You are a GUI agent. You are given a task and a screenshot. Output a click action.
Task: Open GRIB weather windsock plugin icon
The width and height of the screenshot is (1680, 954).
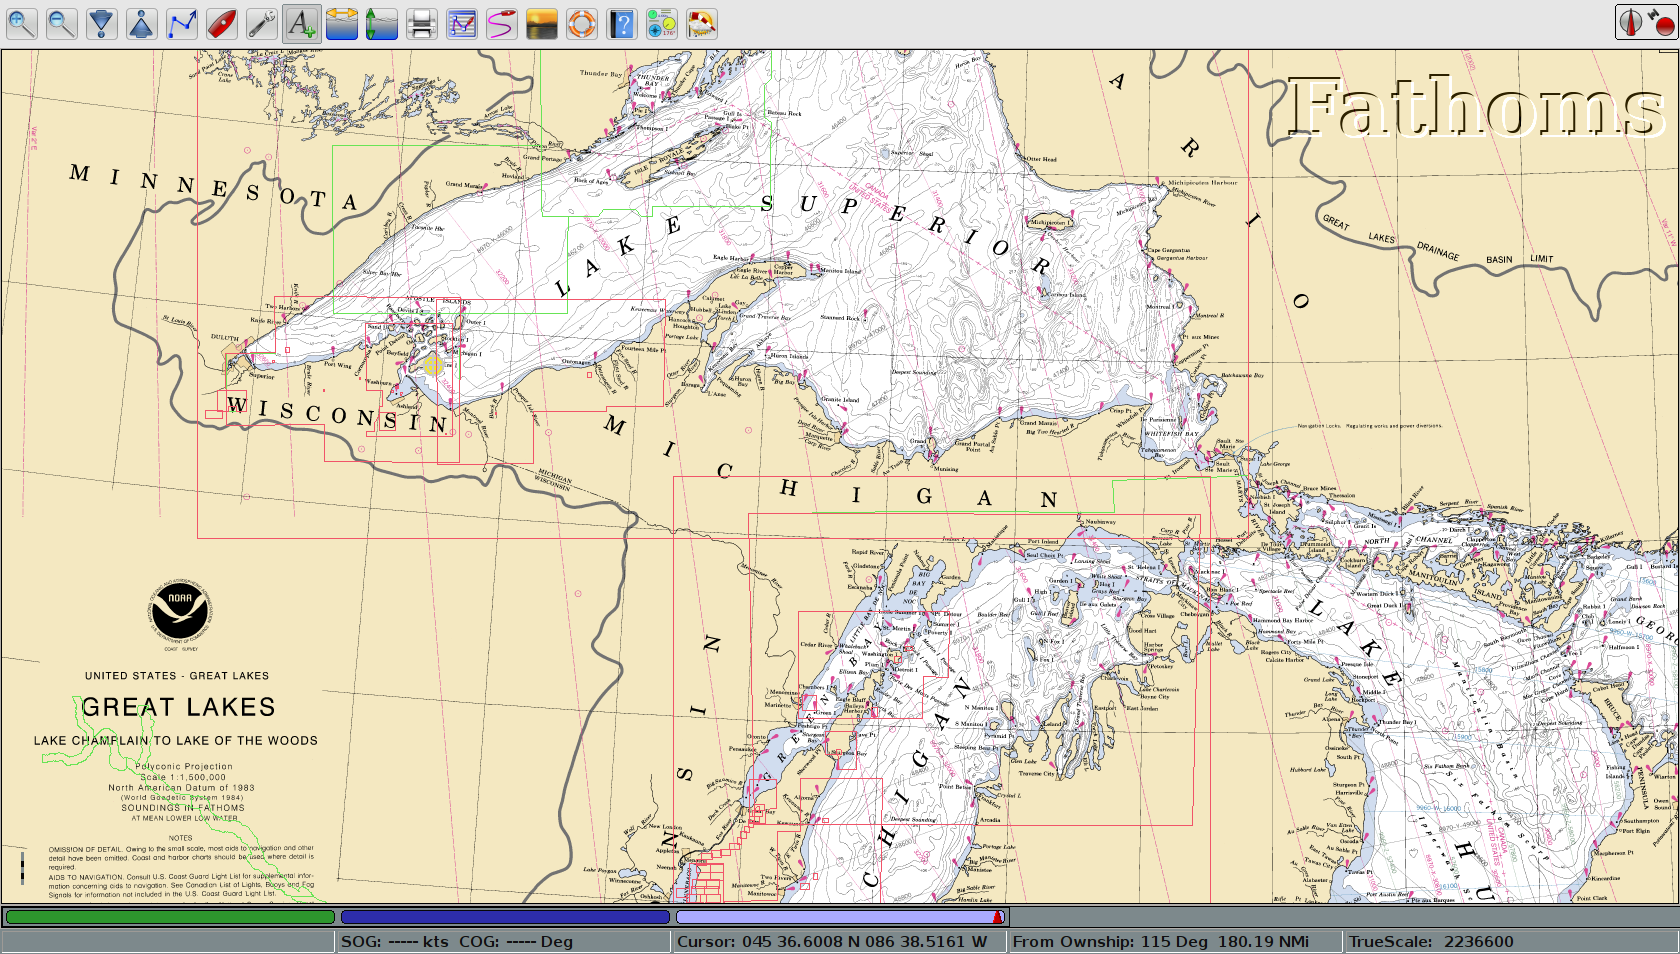[702, 23]
